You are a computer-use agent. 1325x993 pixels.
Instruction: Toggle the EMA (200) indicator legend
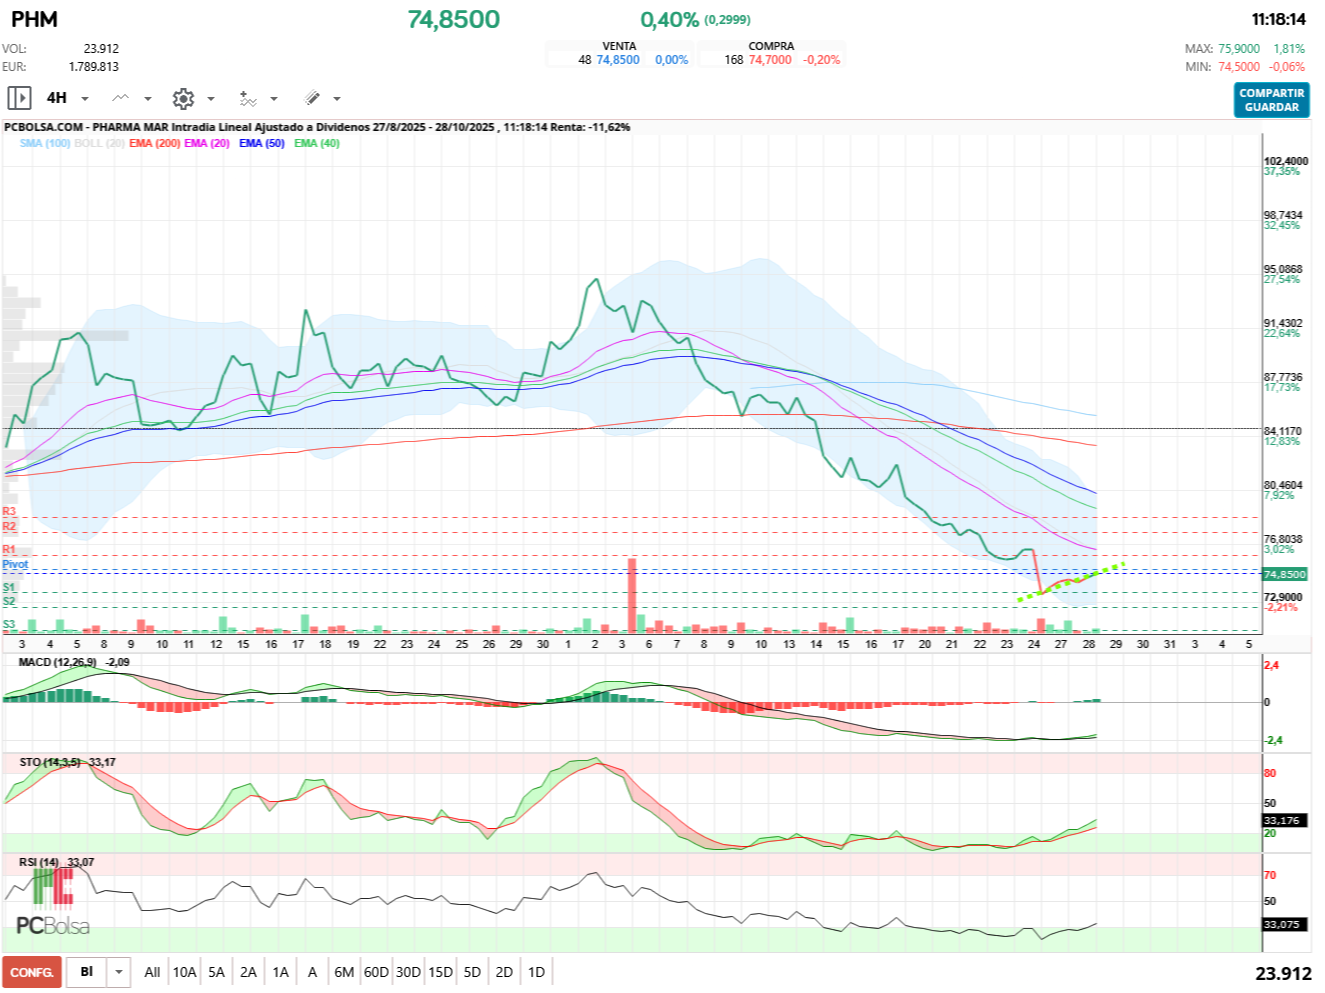pyautogui.click(x=154, y=143)
